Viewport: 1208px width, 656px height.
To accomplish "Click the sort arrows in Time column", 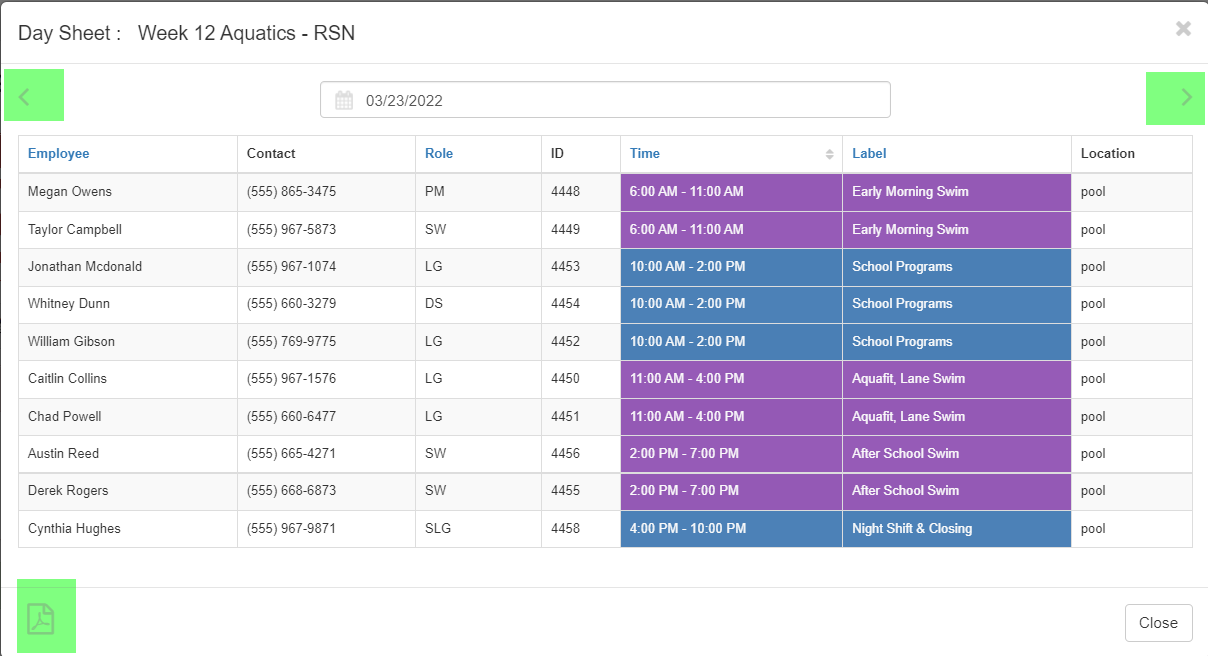I will [x=829, y=154].
